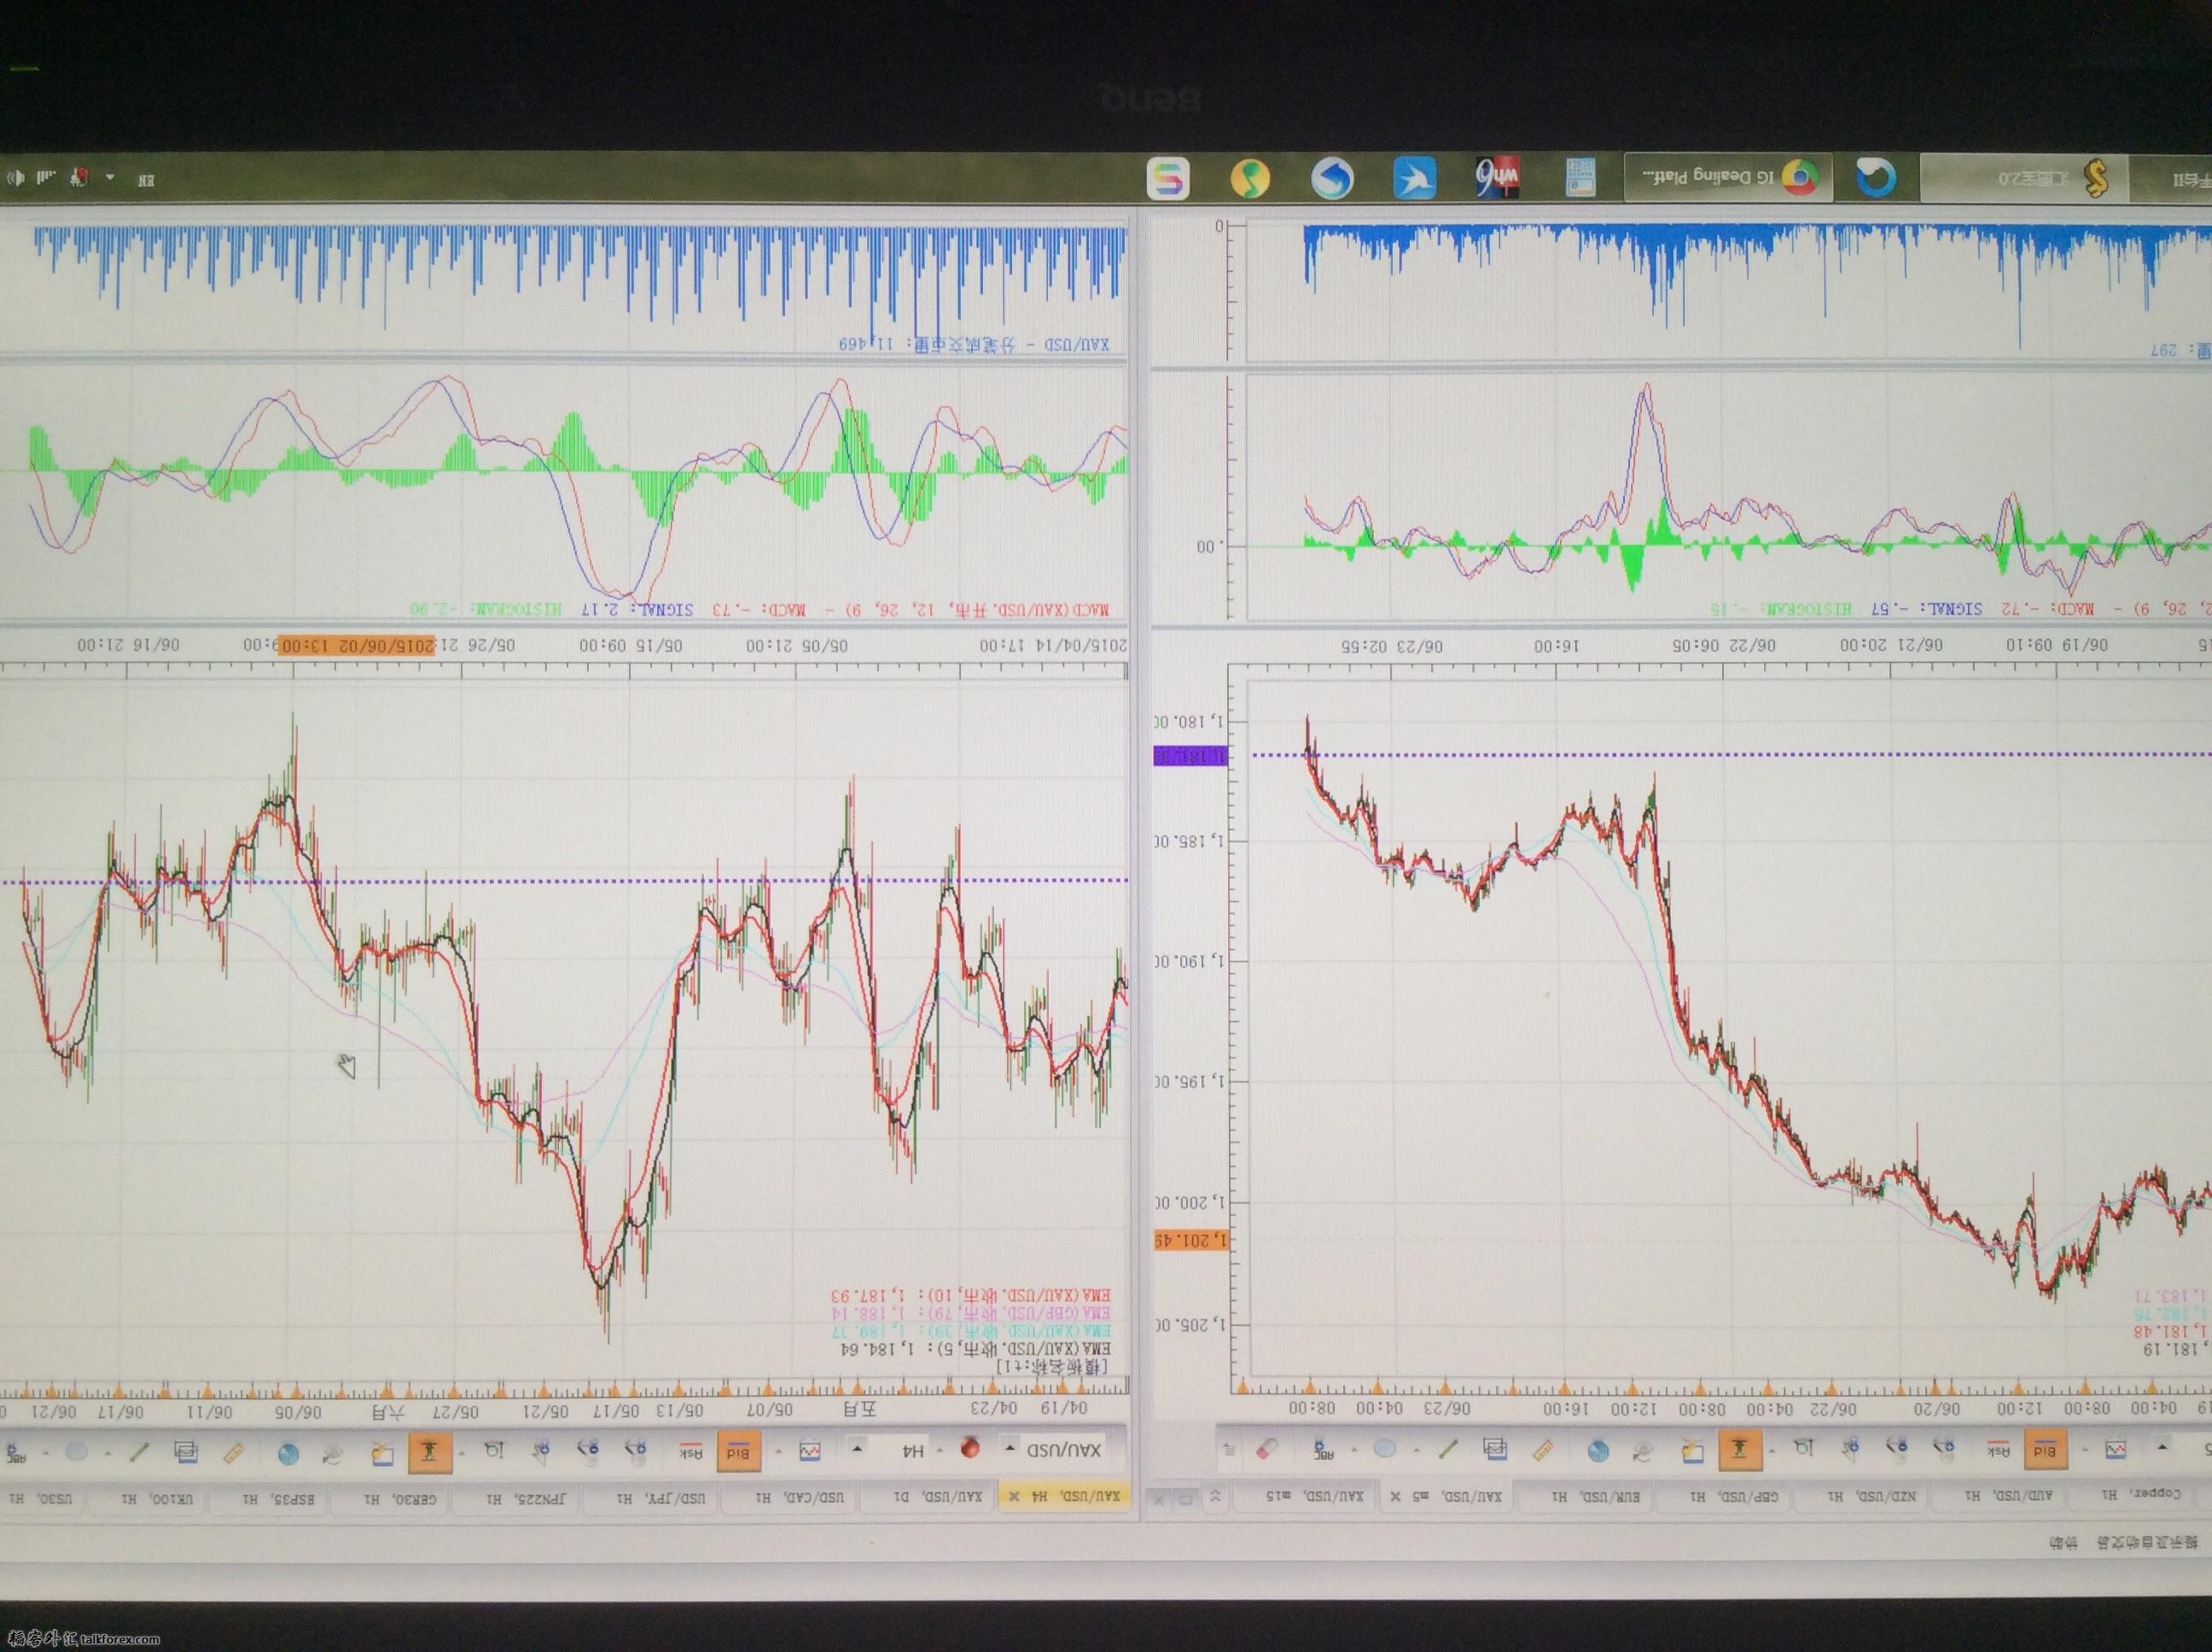Screen dimensions: 2212x1652
Task: Expand the ABC text options arrow in the m5 toolbar
Action: point(1355,1450)
